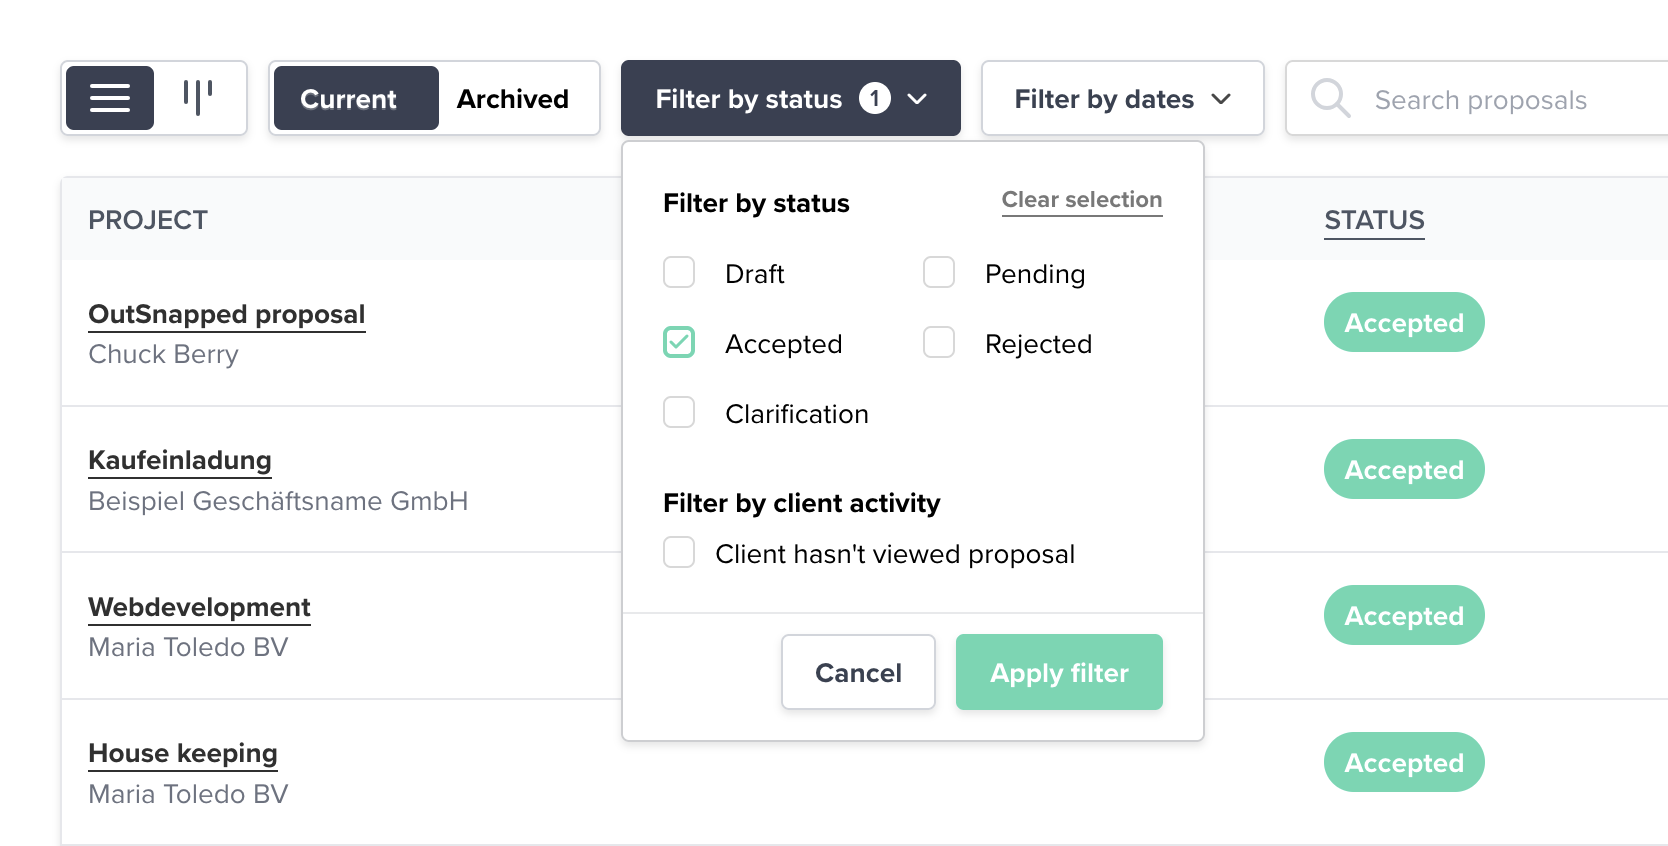The width and height of the screenshot is (1668, 846).
Task: Click the Search proposals input field
Action: [x=1480, y=98]
